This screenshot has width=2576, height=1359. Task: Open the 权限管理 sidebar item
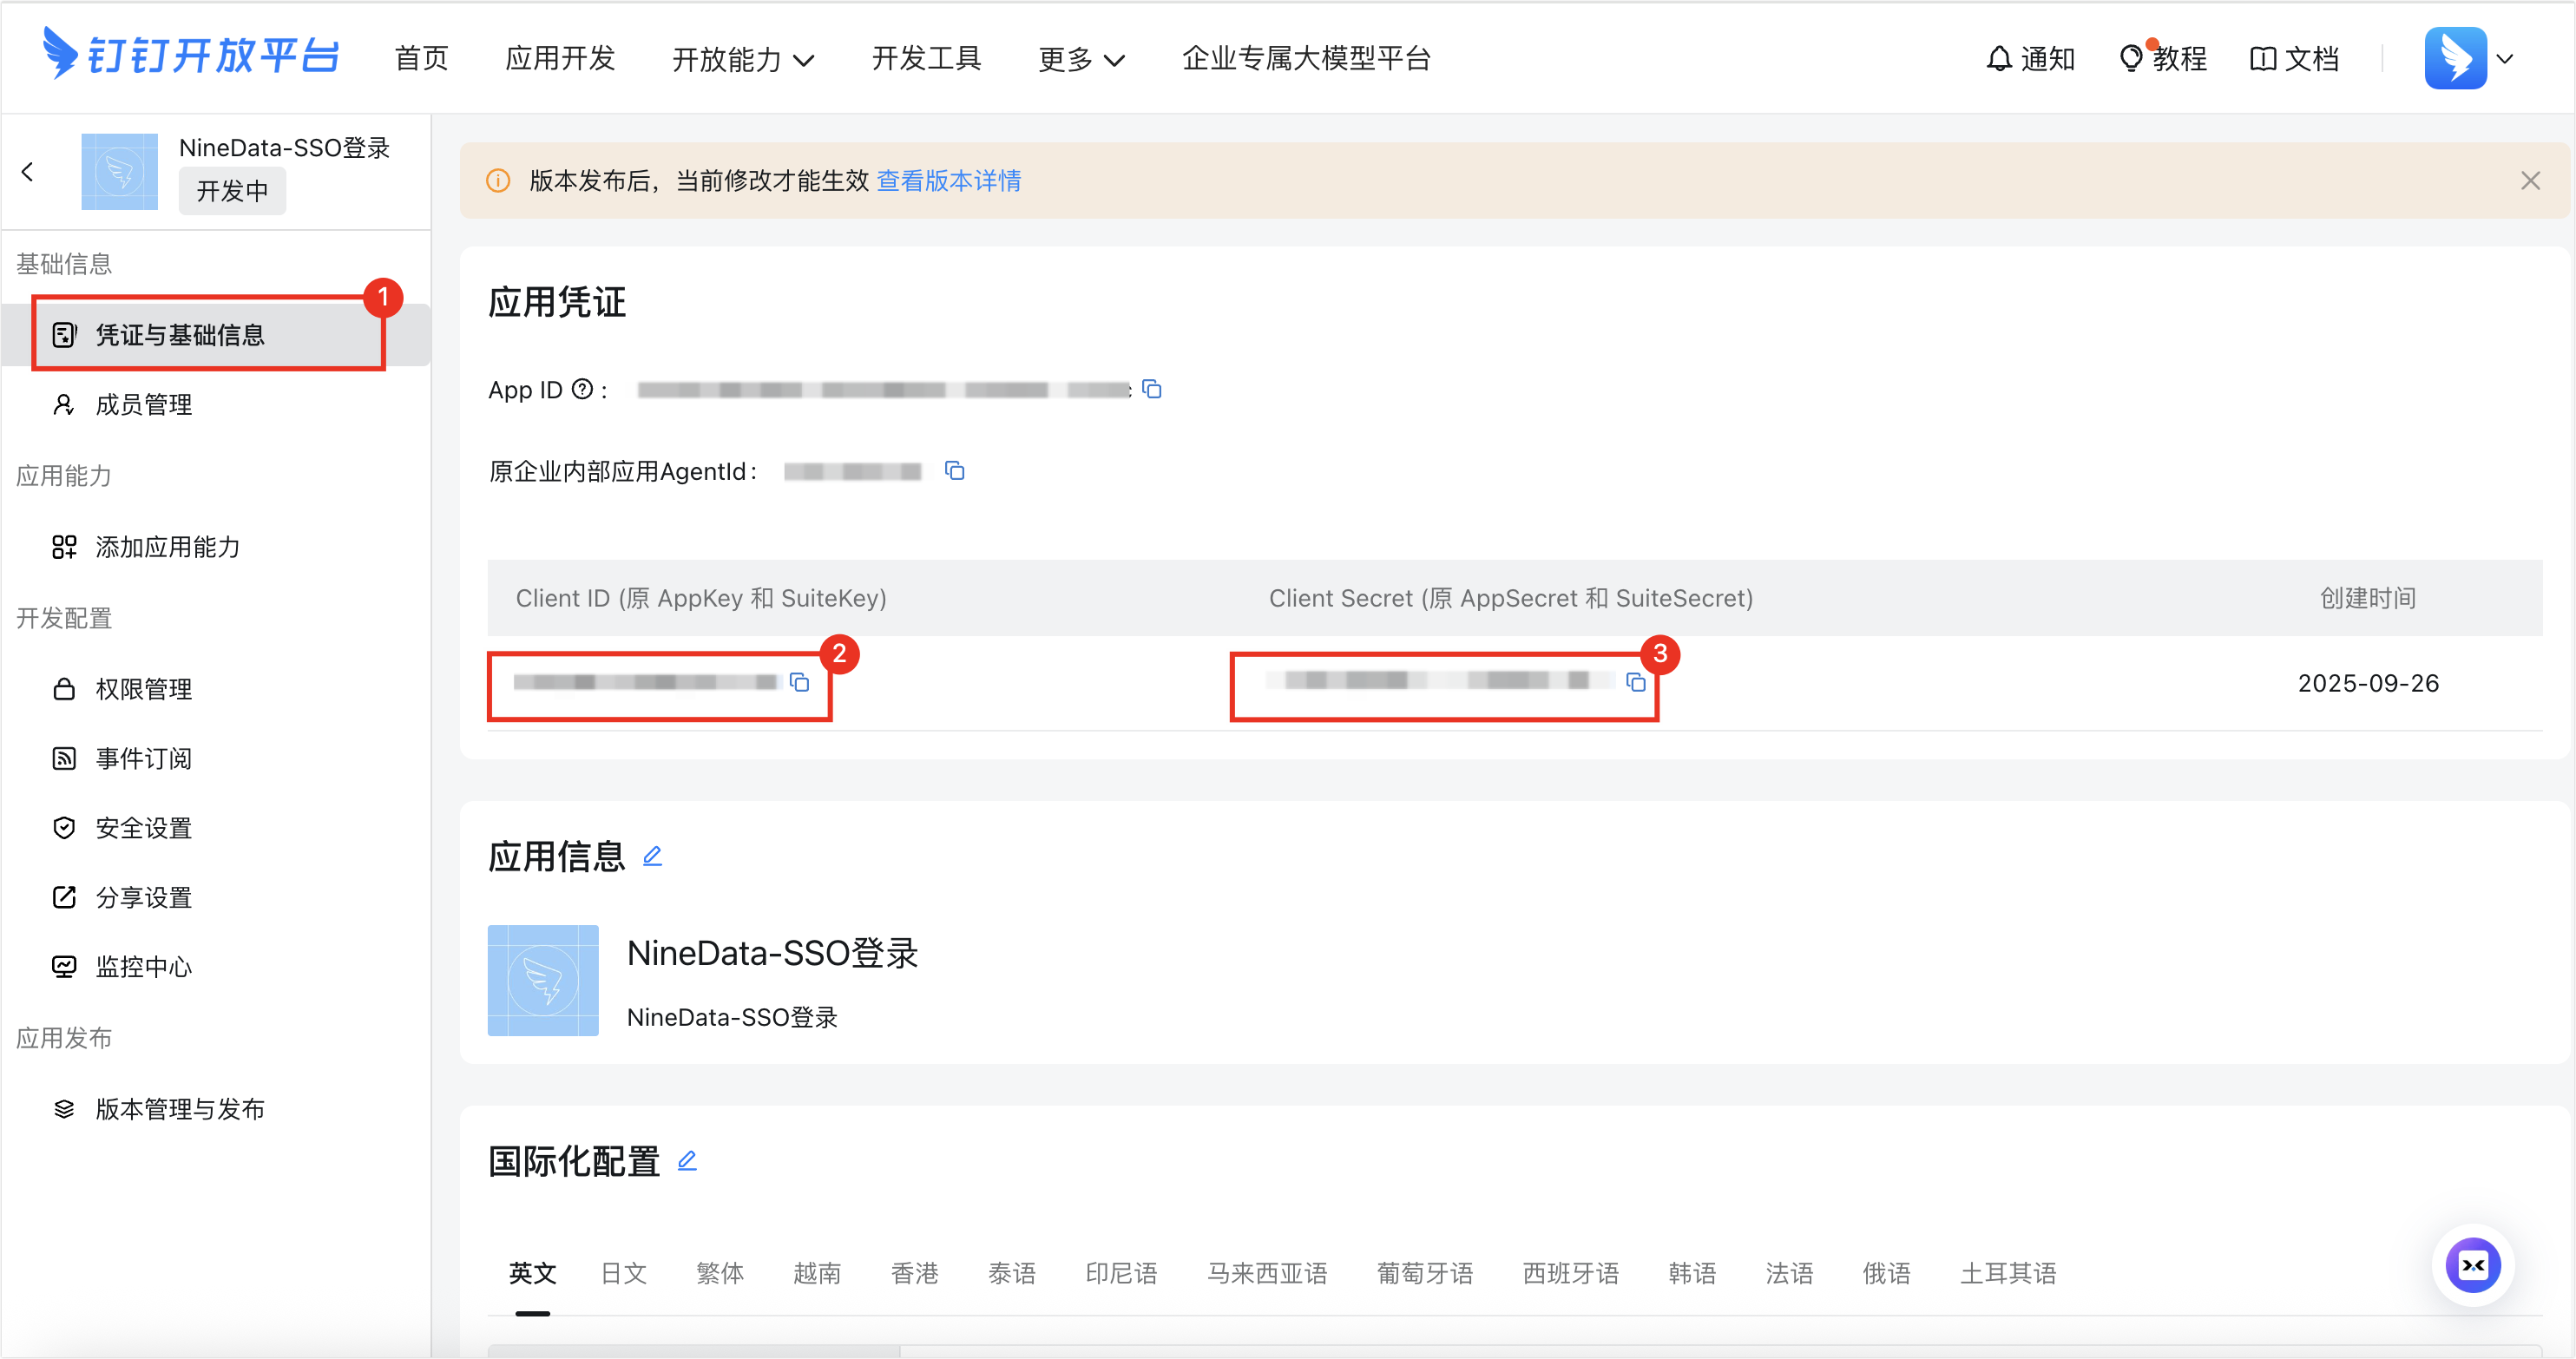[143, 689]
